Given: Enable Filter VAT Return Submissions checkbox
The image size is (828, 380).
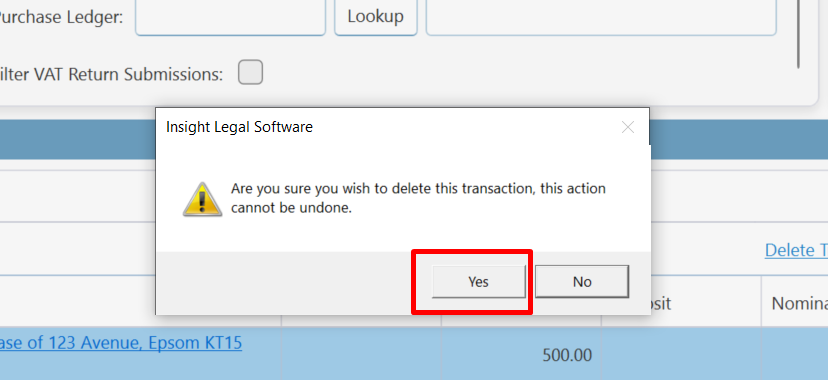Looking at the screenshot, I should [250, 72].
